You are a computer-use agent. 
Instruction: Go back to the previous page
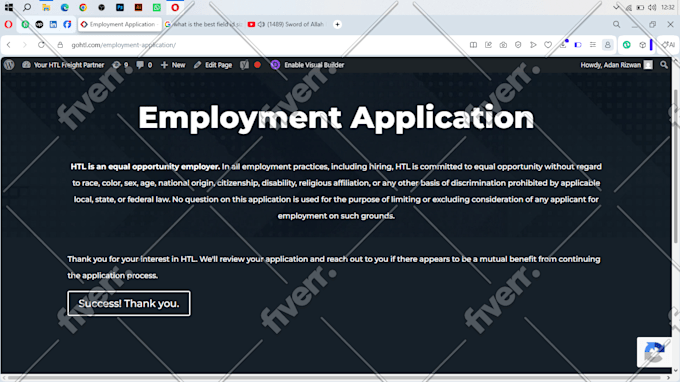pos(9,45)
